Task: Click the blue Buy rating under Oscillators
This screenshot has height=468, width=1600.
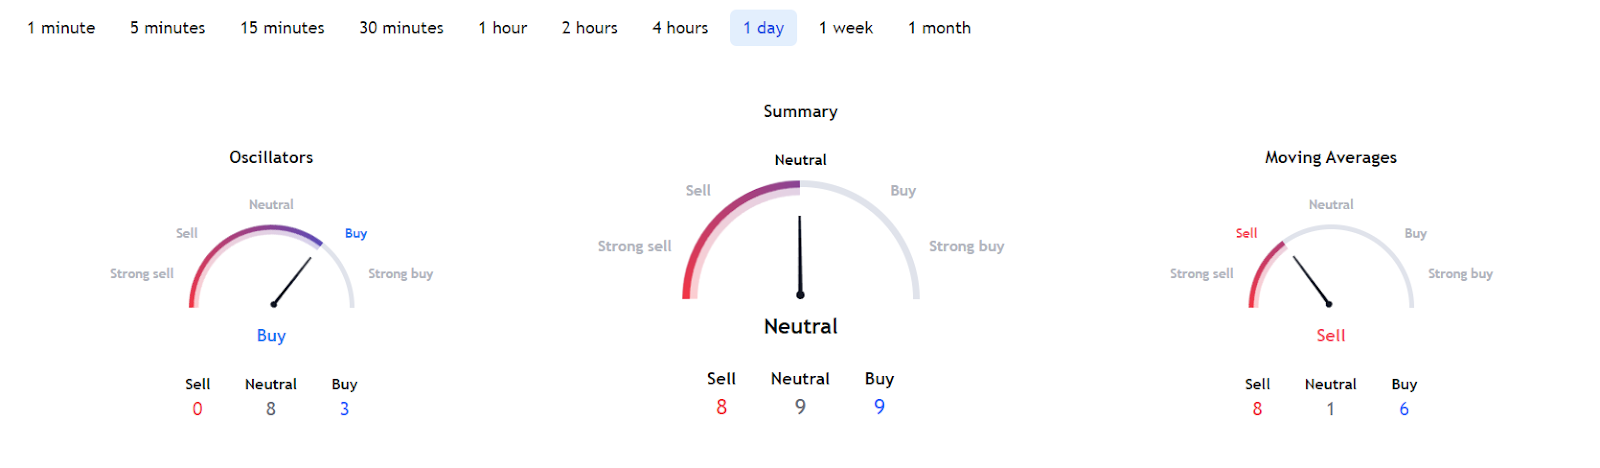Action: click(271, 336)
